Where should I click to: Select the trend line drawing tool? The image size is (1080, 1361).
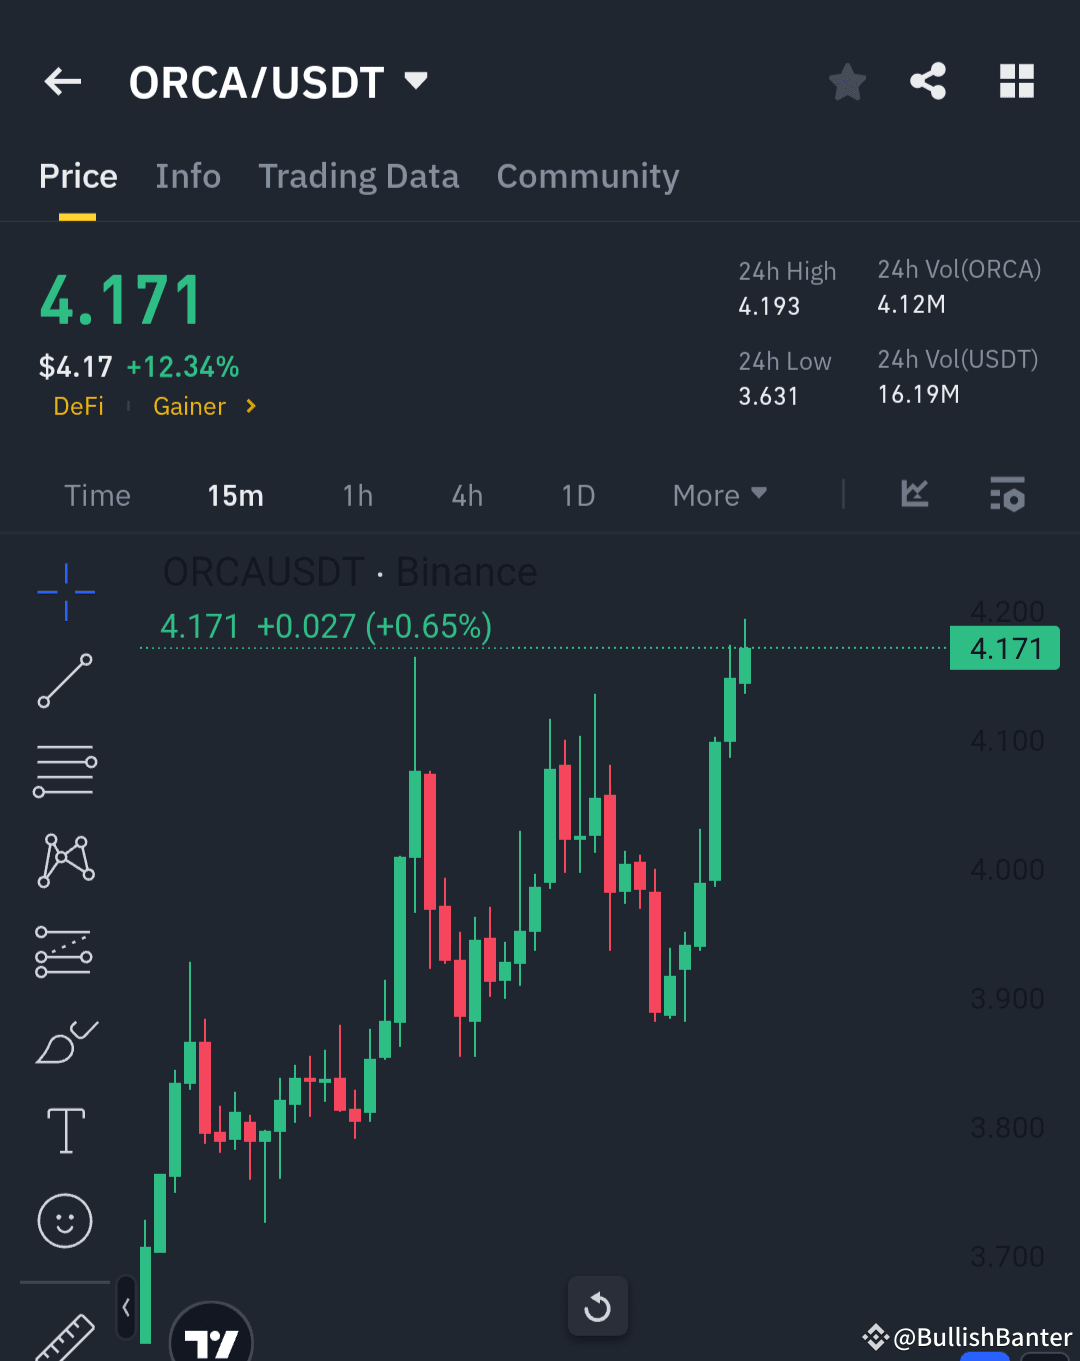(x=64, y=682)
